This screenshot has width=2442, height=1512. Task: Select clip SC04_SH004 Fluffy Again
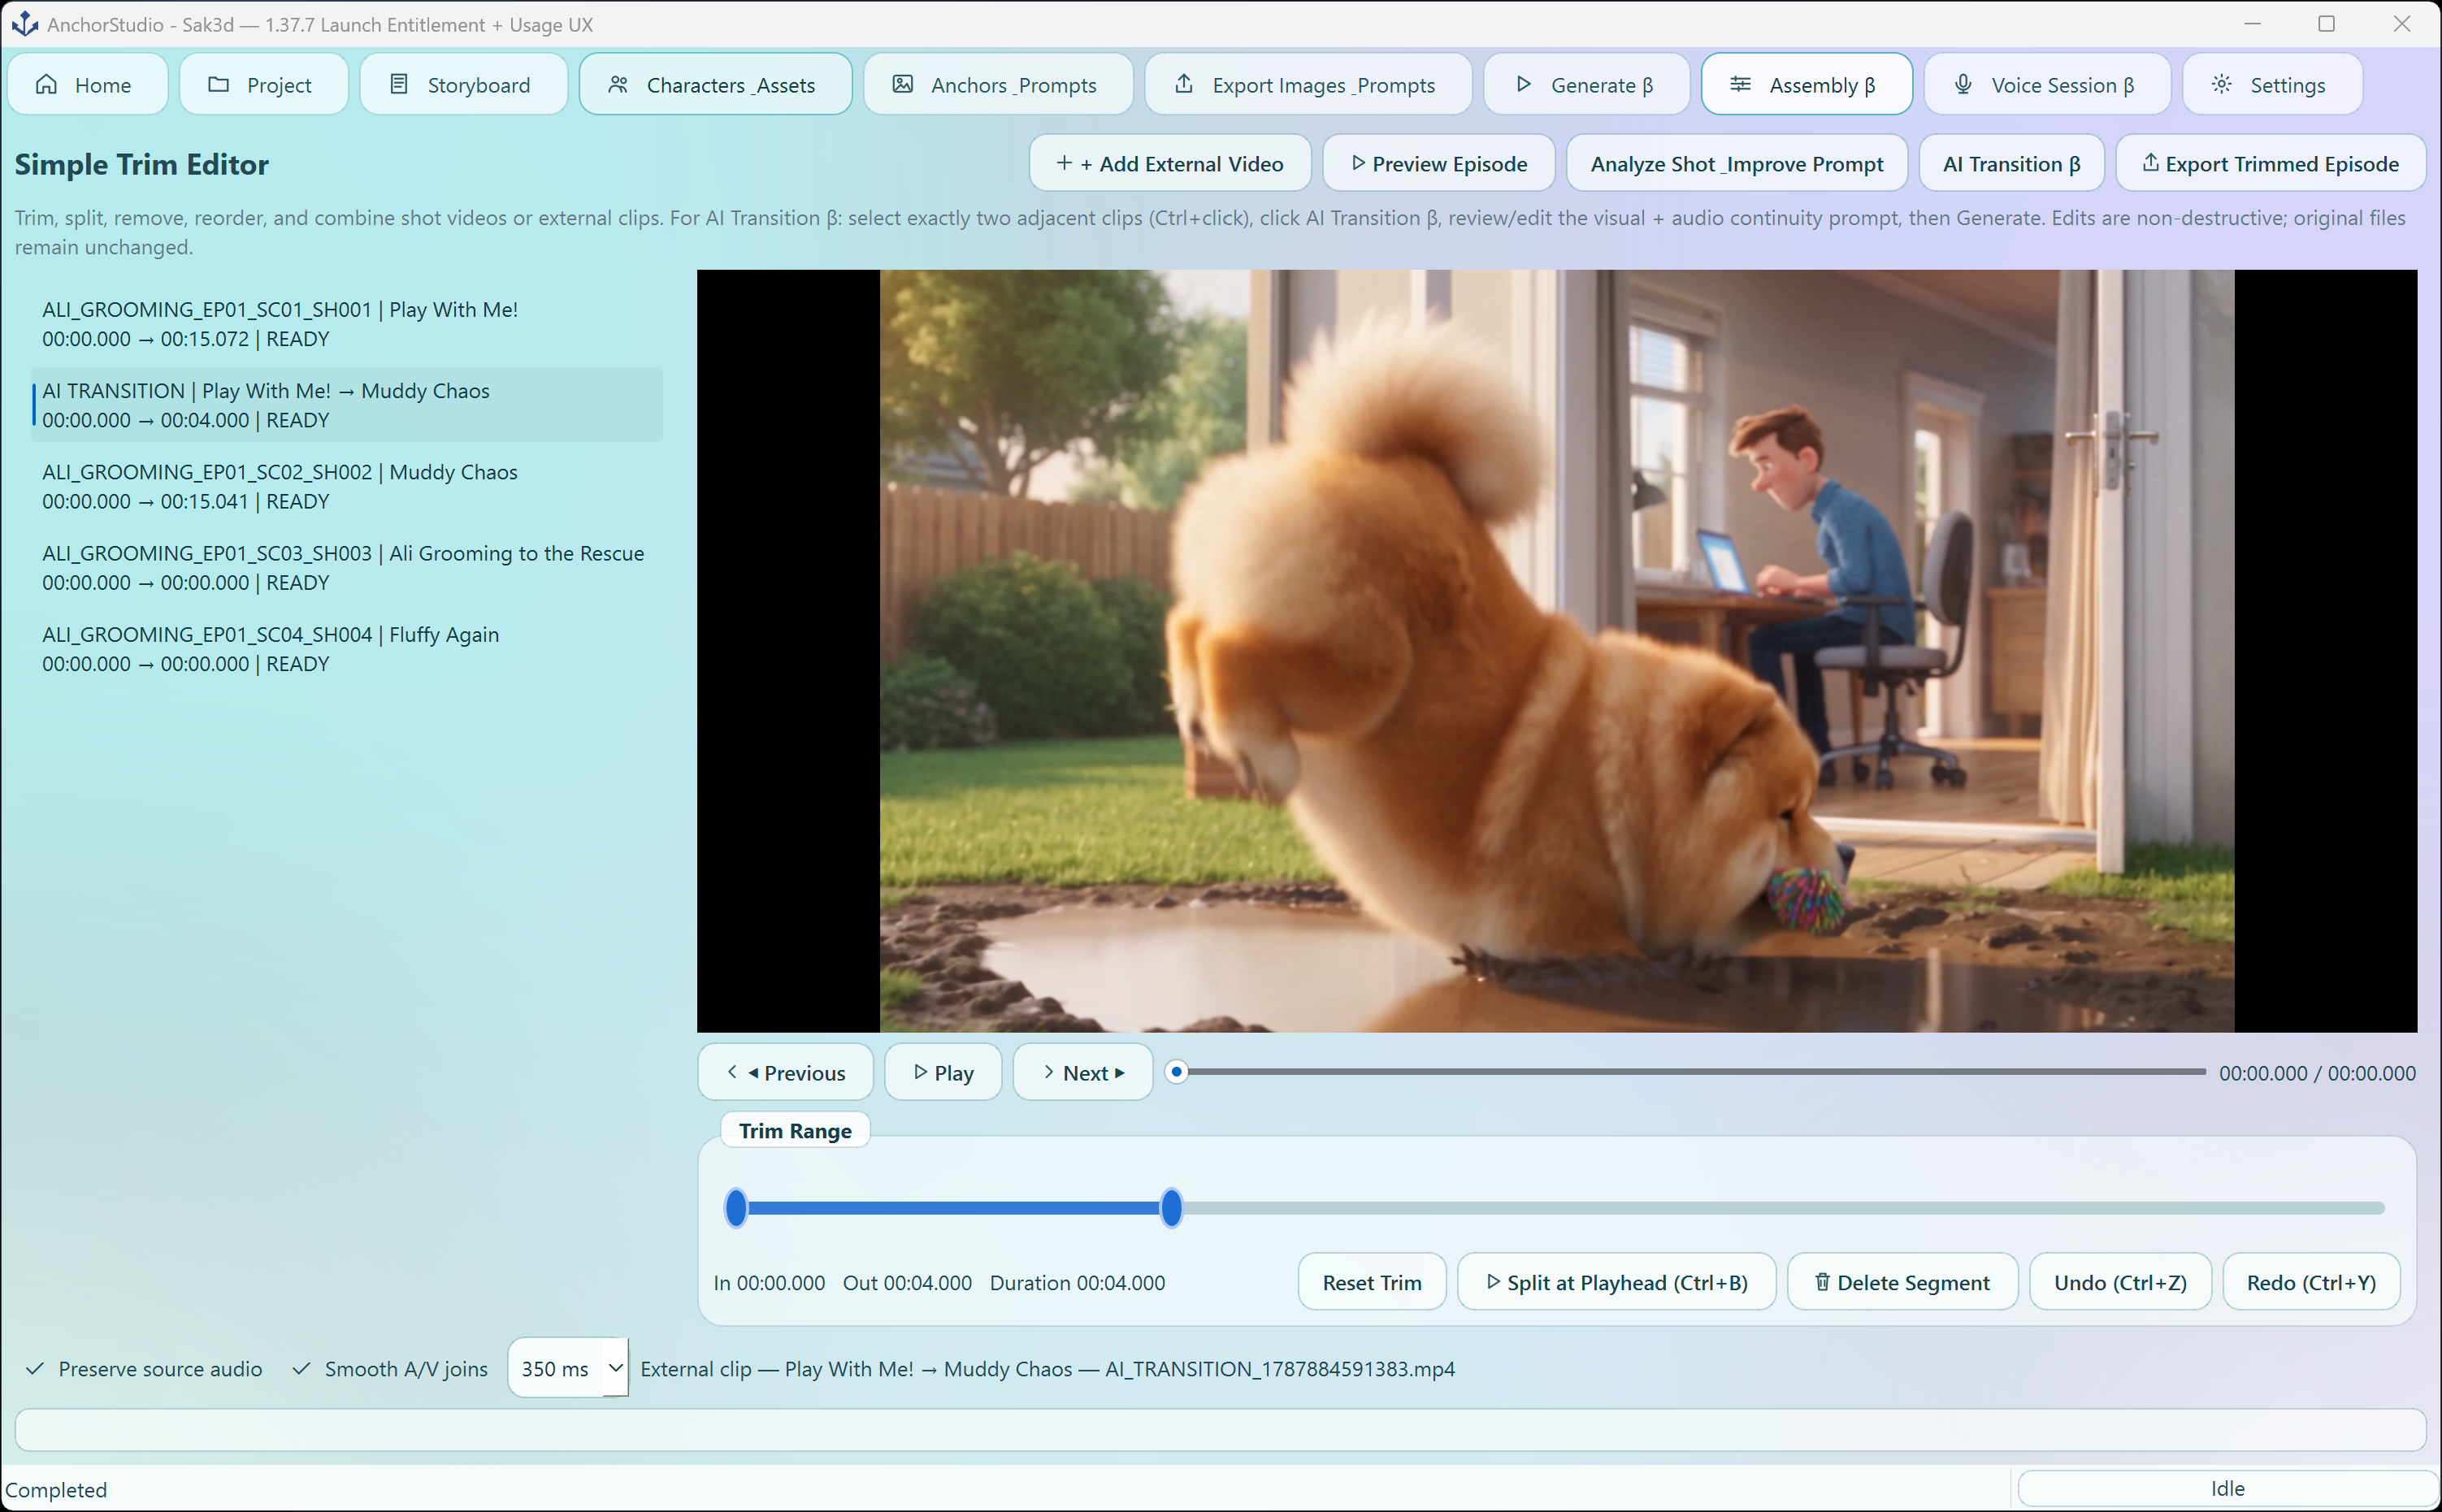click(x=347, y=648)
